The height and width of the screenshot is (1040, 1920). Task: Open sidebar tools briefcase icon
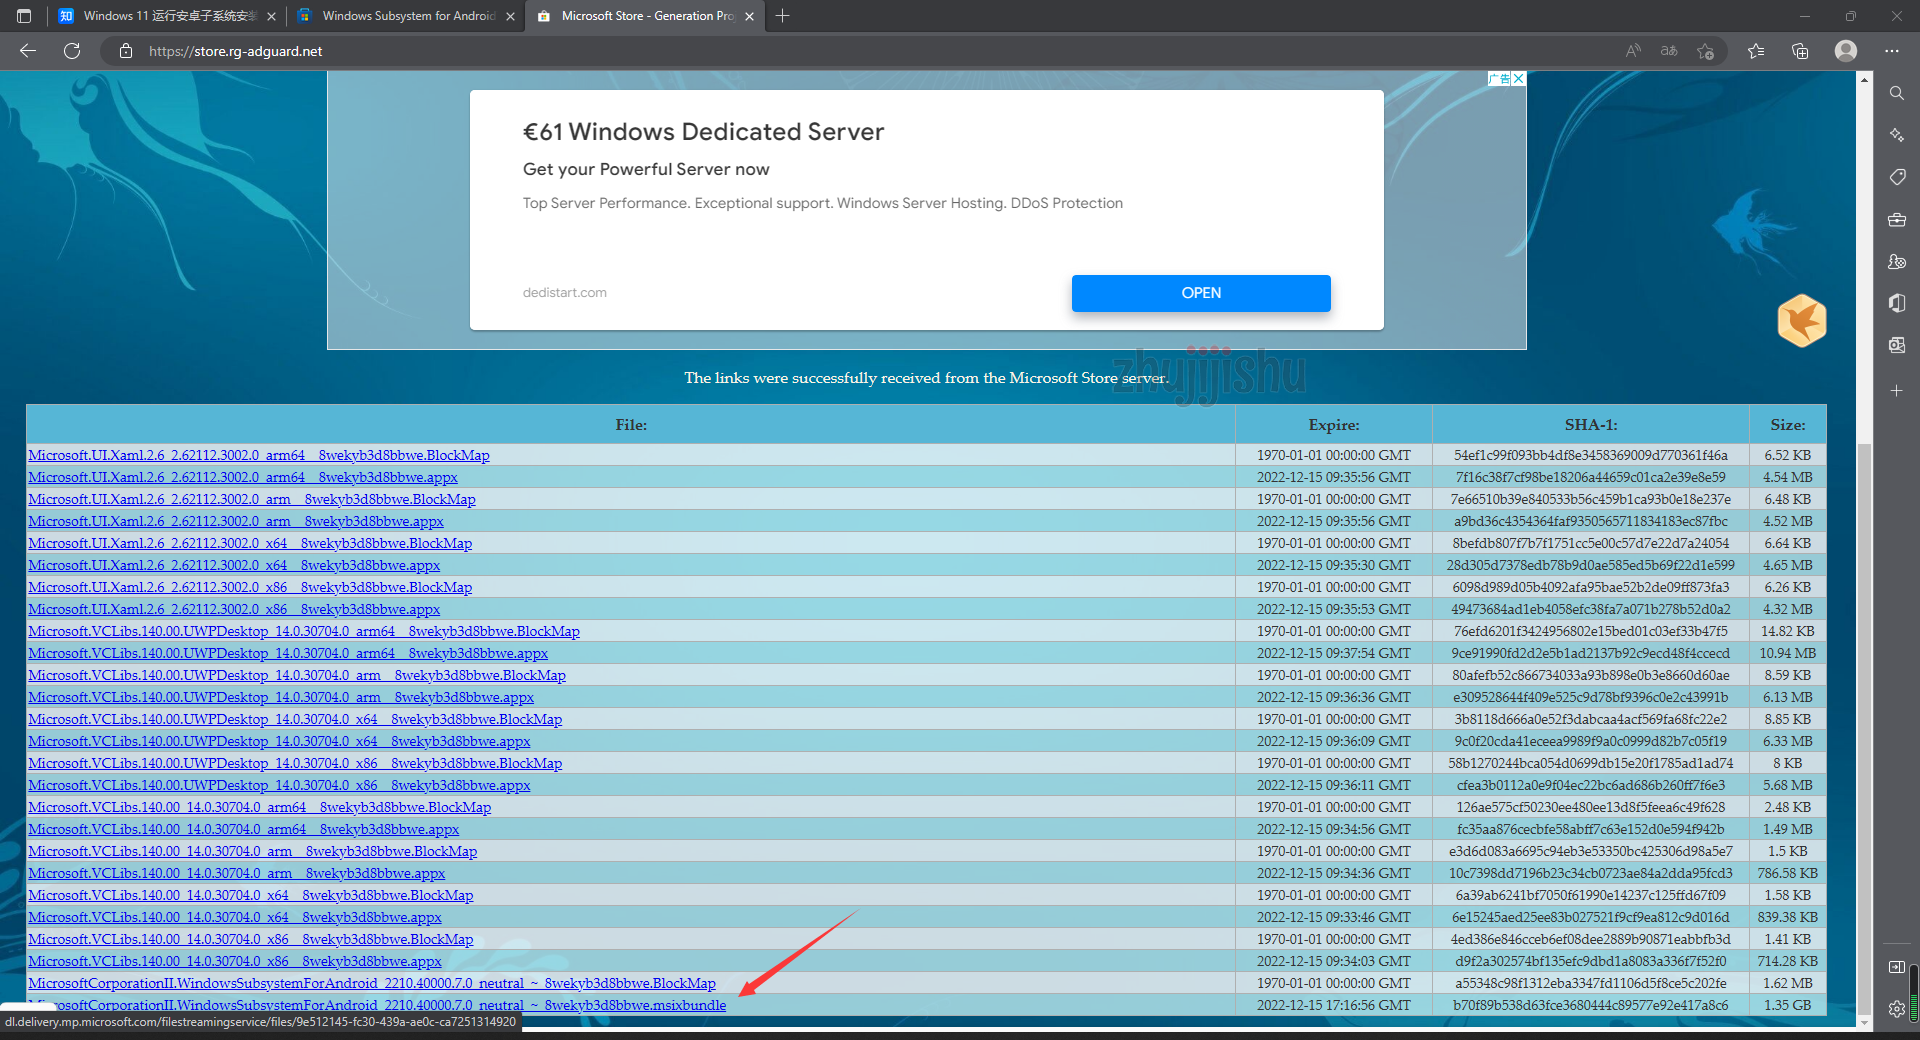[1897, 219]
